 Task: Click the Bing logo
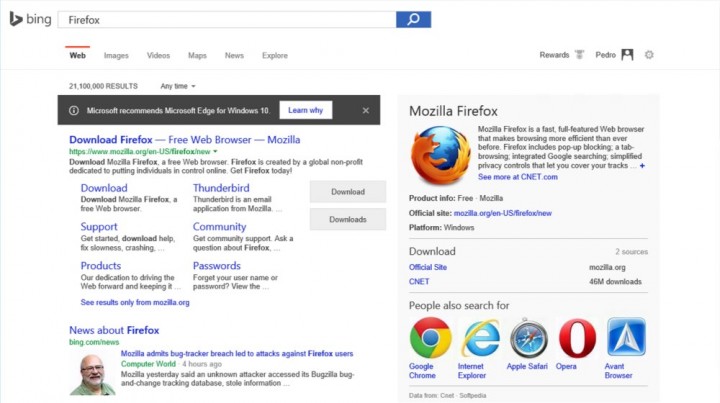[30, 19]
